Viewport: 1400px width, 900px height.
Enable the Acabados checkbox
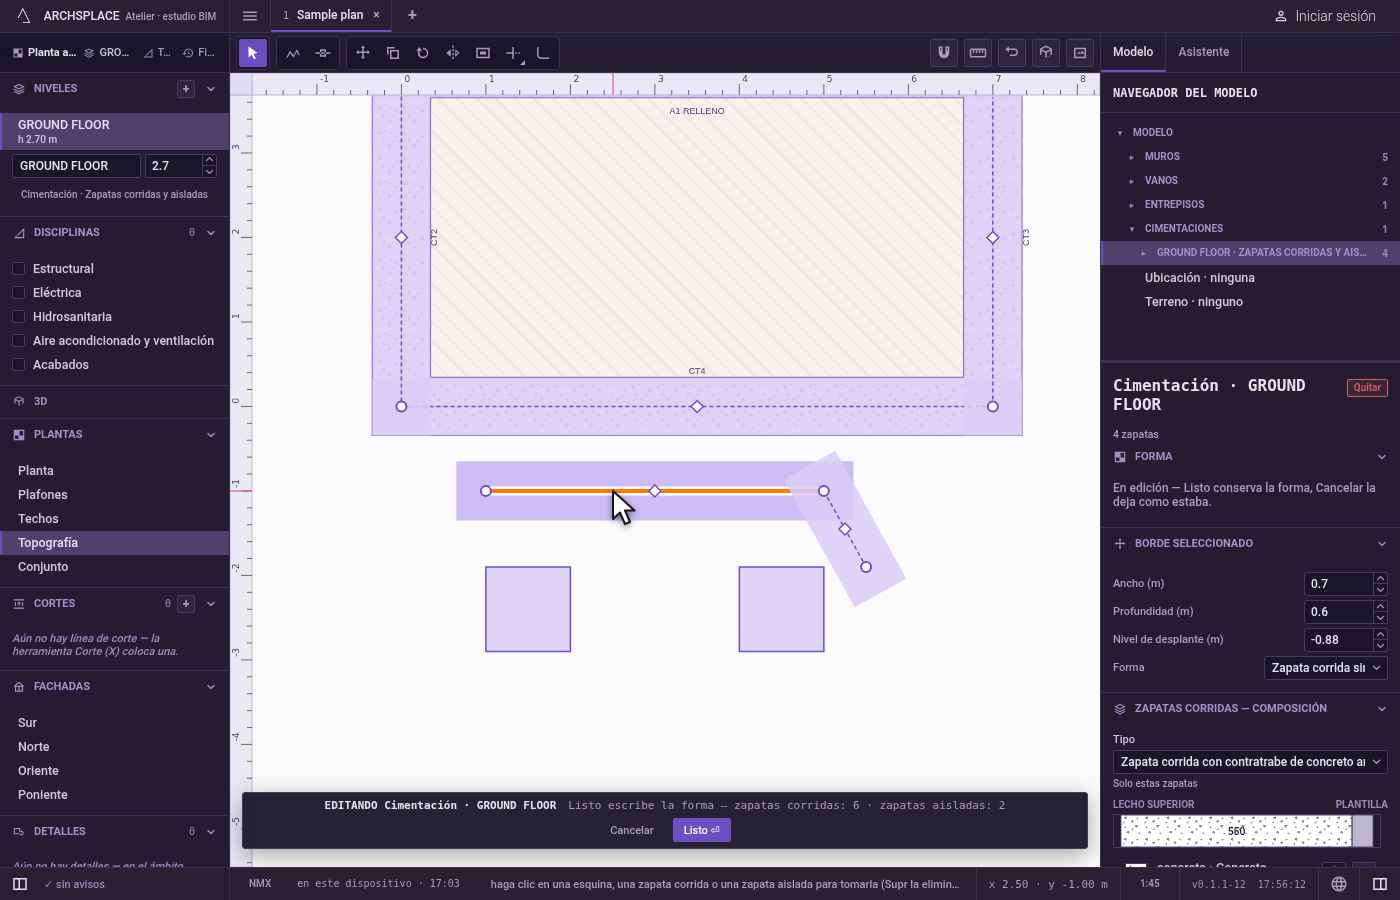[18, 365]
